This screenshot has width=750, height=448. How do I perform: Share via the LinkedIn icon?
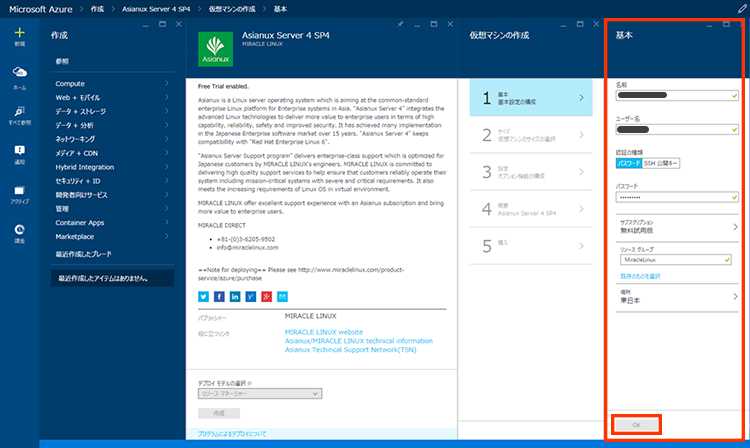click(234, 297)
